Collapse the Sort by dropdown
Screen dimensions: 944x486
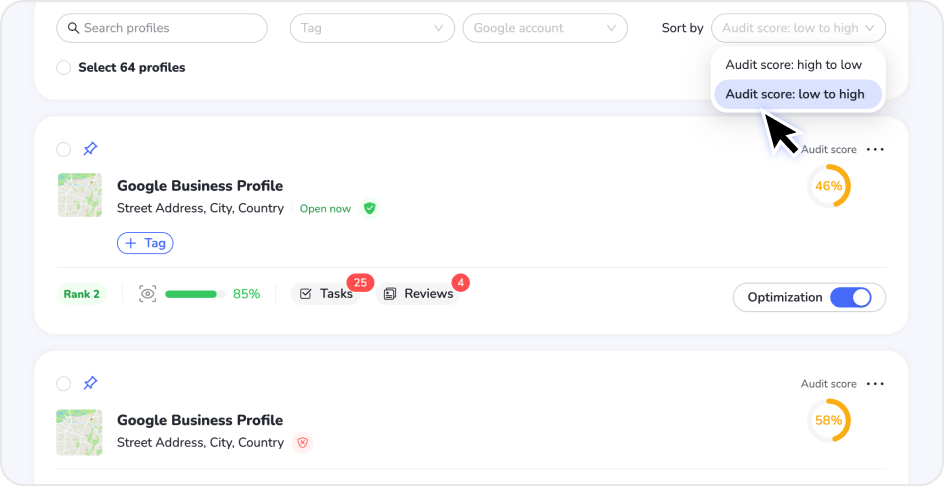pyautogui.click(x=798, y=28)
